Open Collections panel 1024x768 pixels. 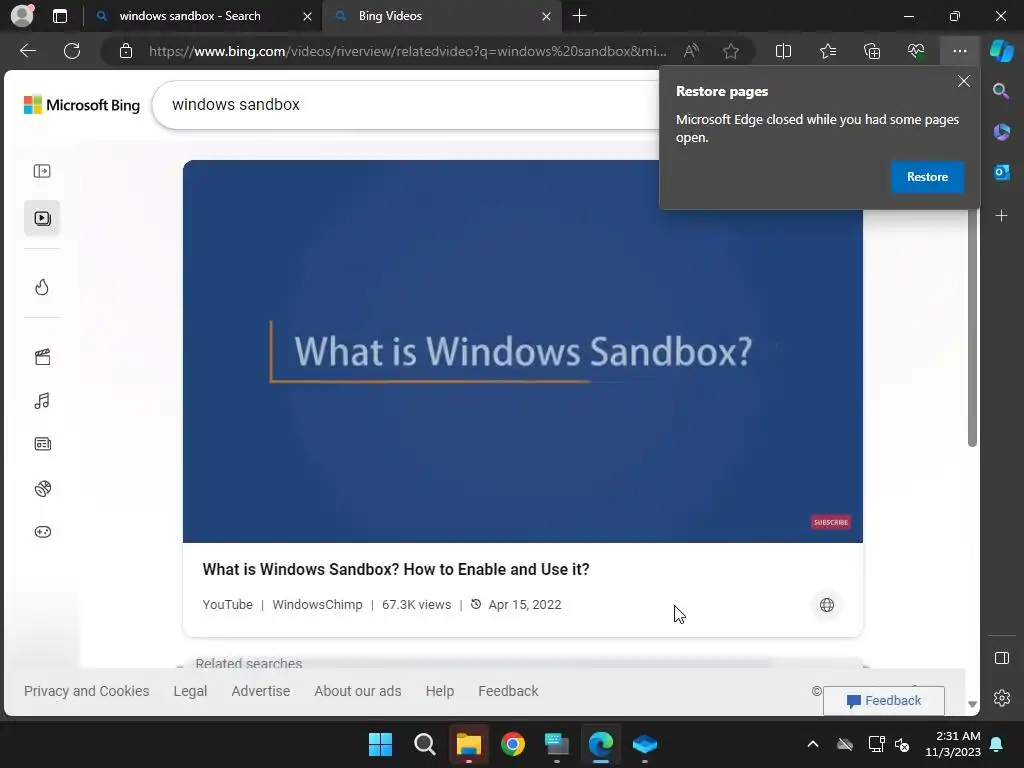[x=872, y=51]
